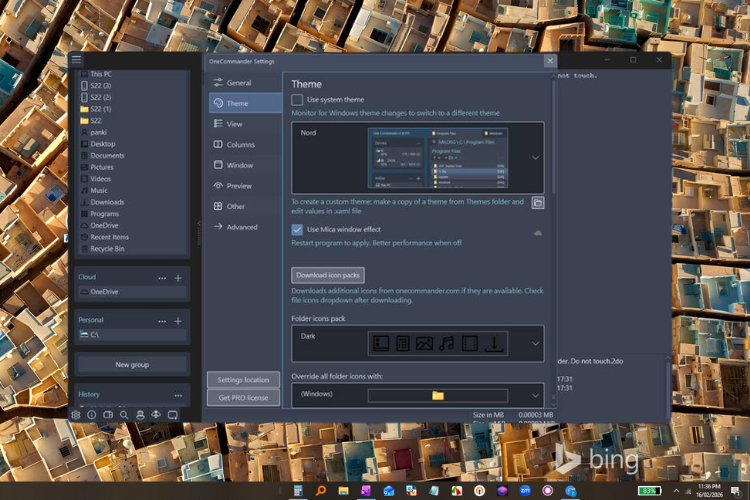Image resolution: width=750 pixels, height=500 pixels.
Task: Open Cloud group options ellipsis
Action: 162,278
